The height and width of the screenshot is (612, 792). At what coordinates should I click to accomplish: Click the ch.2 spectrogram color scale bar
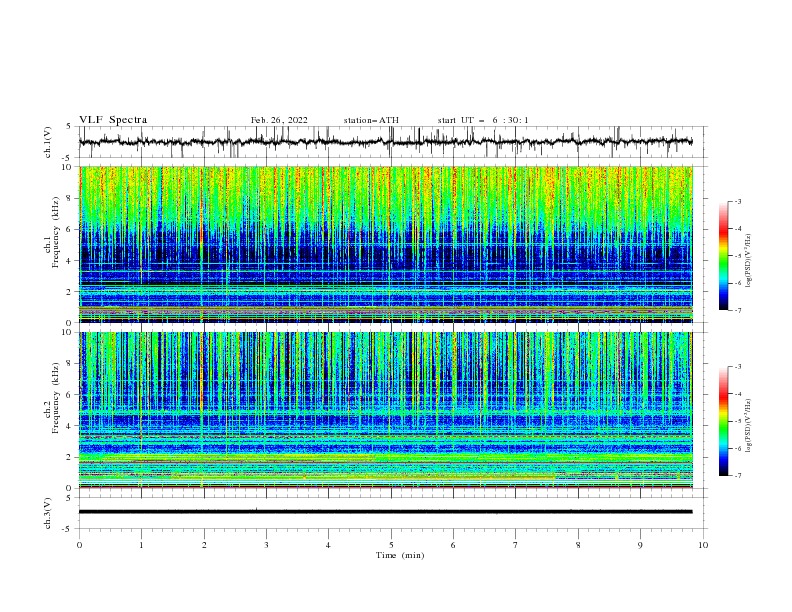tap(723, 421)
